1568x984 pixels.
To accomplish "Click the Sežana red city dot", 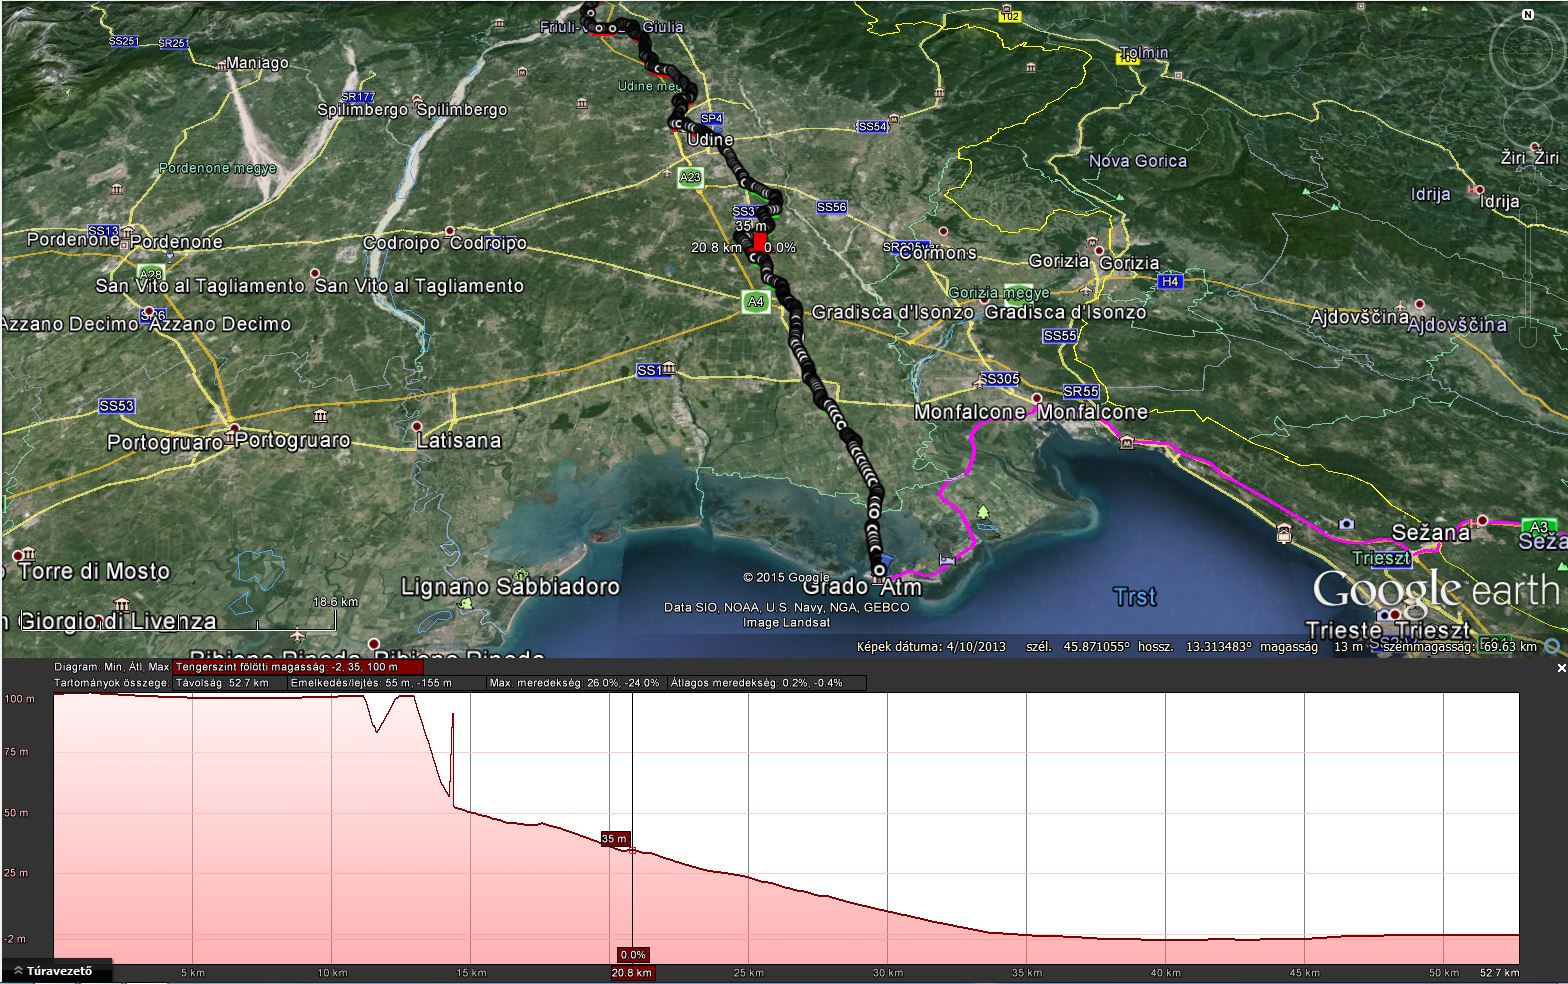I will coord(1483,520).
